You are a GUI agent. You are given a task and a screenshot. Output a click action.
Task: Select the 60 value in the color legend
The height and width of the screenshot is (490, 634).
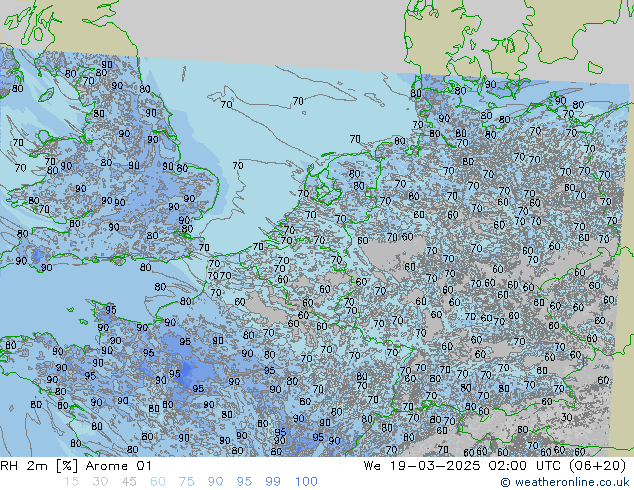click(158, 482)
